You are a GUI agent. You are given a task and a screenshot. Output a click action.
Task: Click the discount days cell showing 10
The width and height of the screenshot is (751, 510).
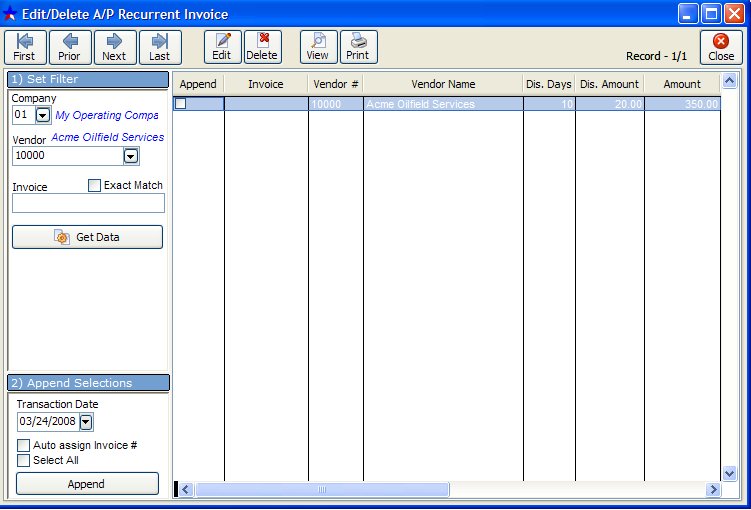click(x=549, y=104)
